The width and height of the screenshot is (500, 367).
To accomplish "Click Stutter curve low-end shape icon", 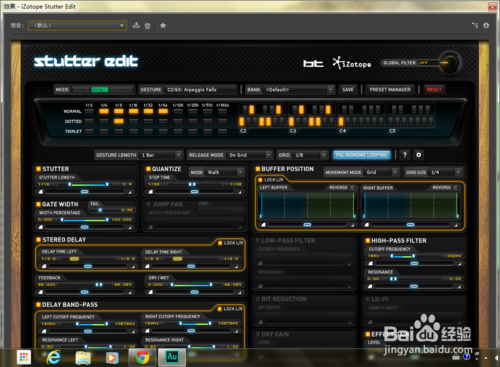I will [41, 192].
